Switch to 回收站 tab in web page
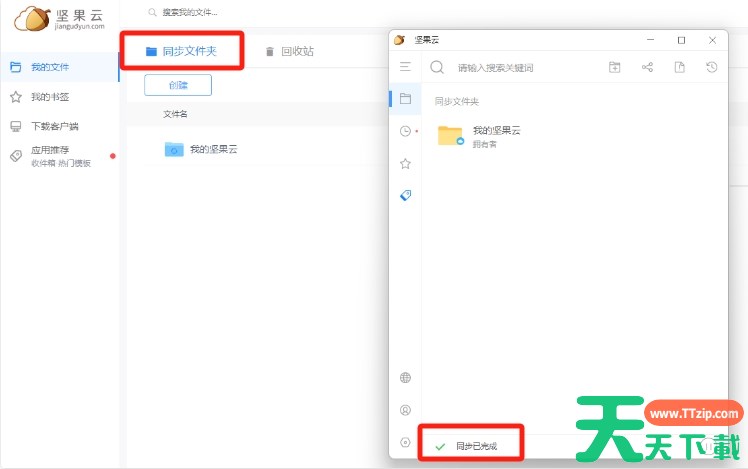 click(x=290, y=51)
